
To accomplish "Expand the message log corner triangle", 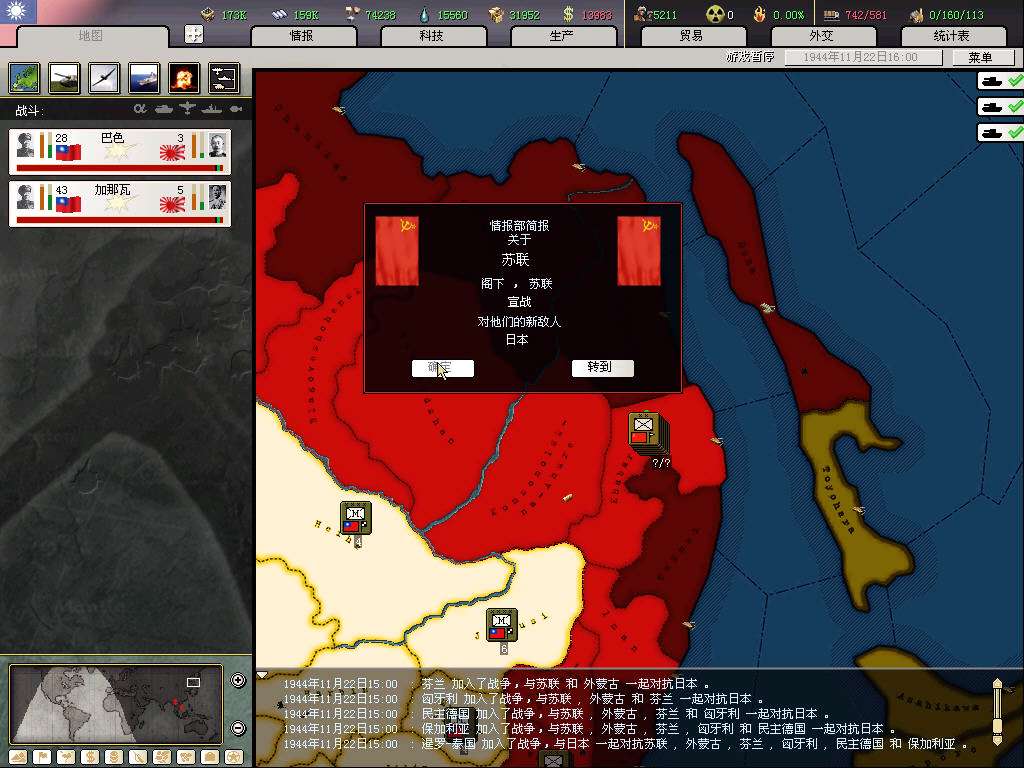I will 262,675.
